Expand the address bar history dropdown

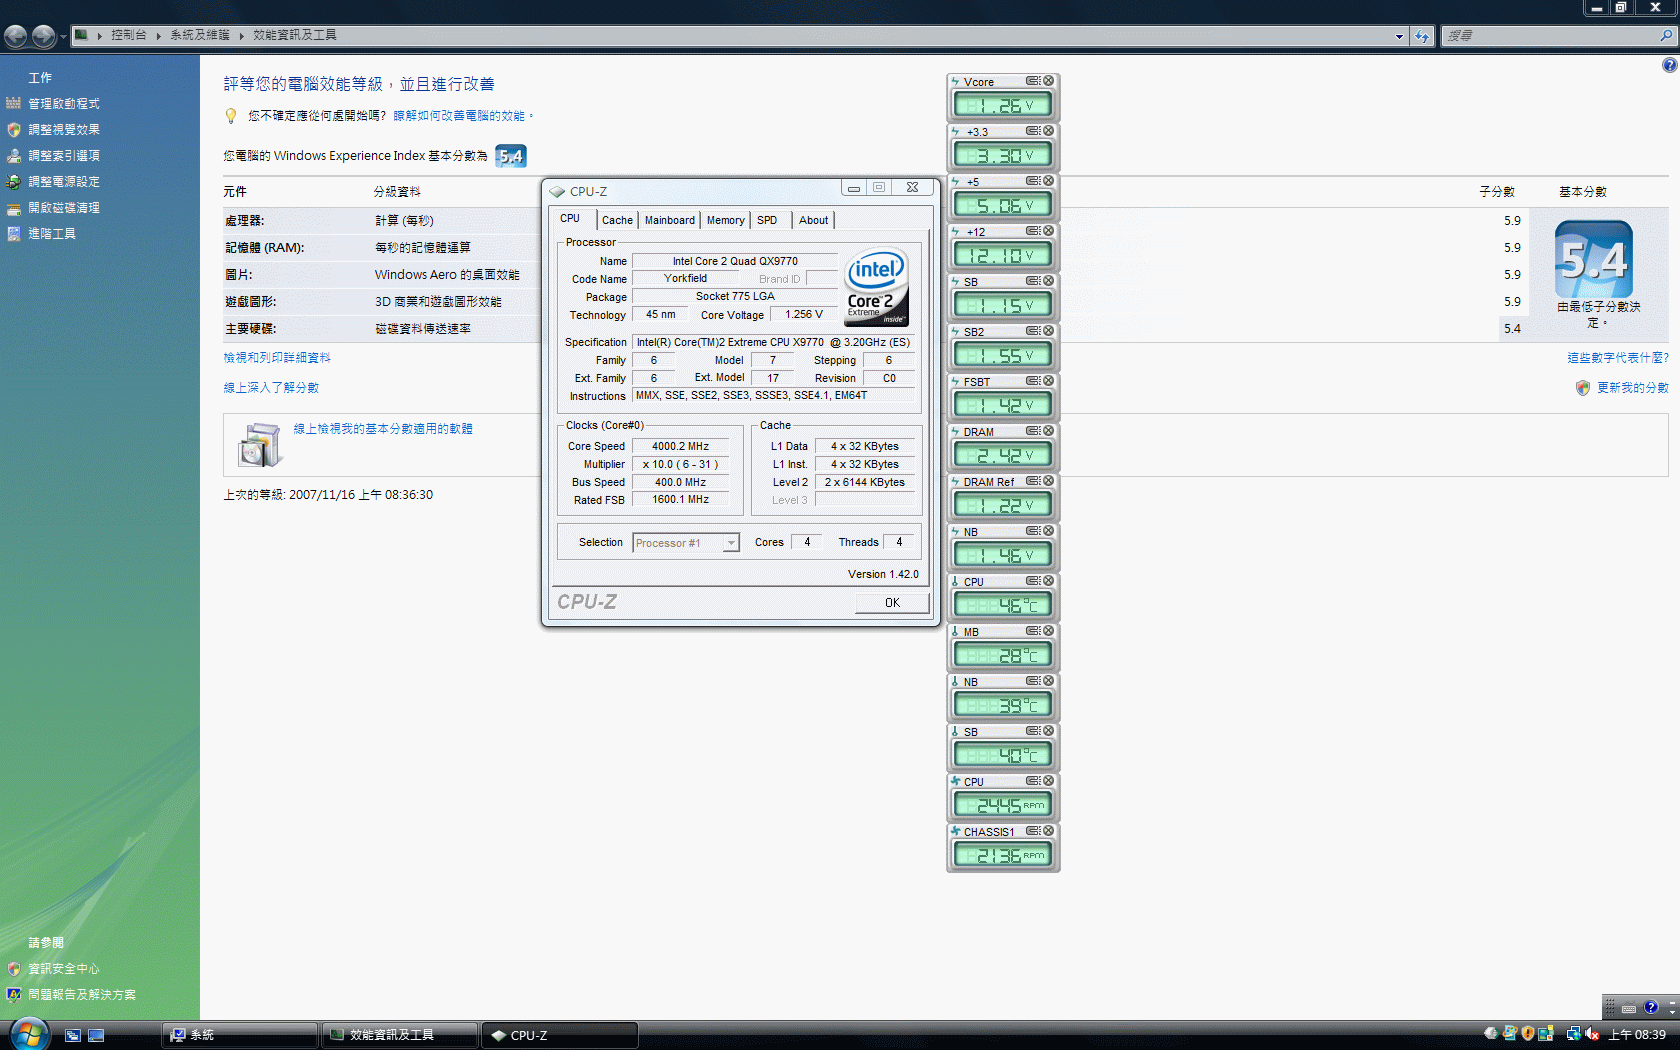(x=1399, y=36)
